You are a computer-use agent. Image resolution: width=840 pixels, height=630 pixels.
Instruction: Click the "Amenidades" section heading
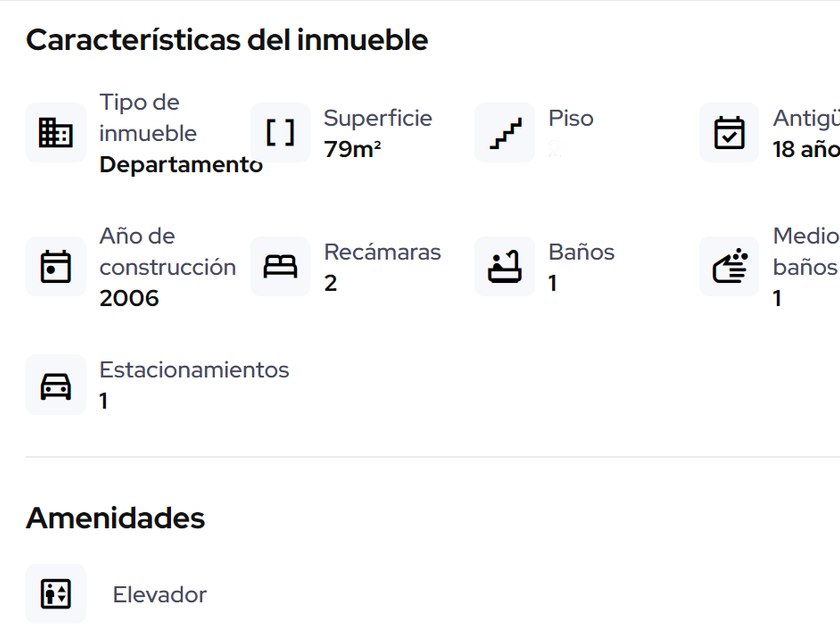[115, 518]
